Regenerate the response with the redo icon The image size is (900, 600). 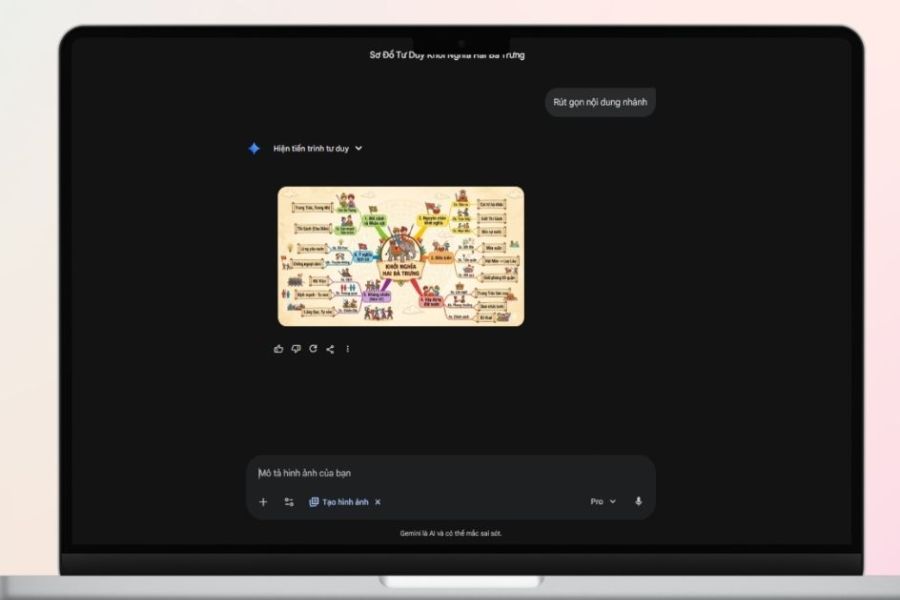click(312, 349)
